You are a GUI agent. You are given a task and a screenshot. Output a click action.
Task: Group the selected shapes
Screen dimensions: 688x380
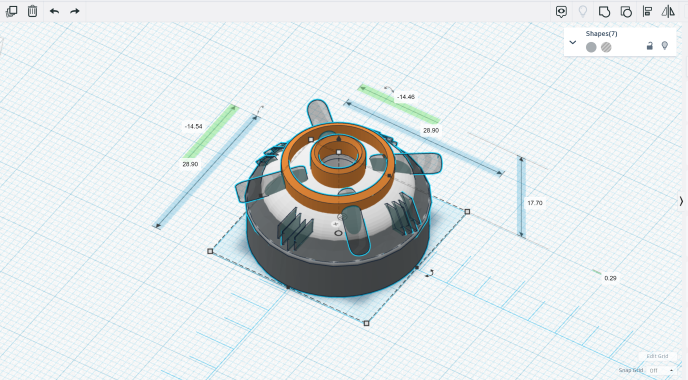coord(604,11)
